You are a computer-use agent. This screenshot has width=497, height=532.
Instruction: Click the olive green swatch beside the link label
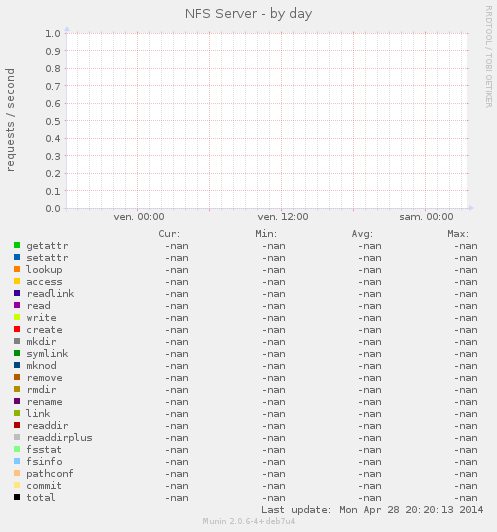click(x=17, y=413)
